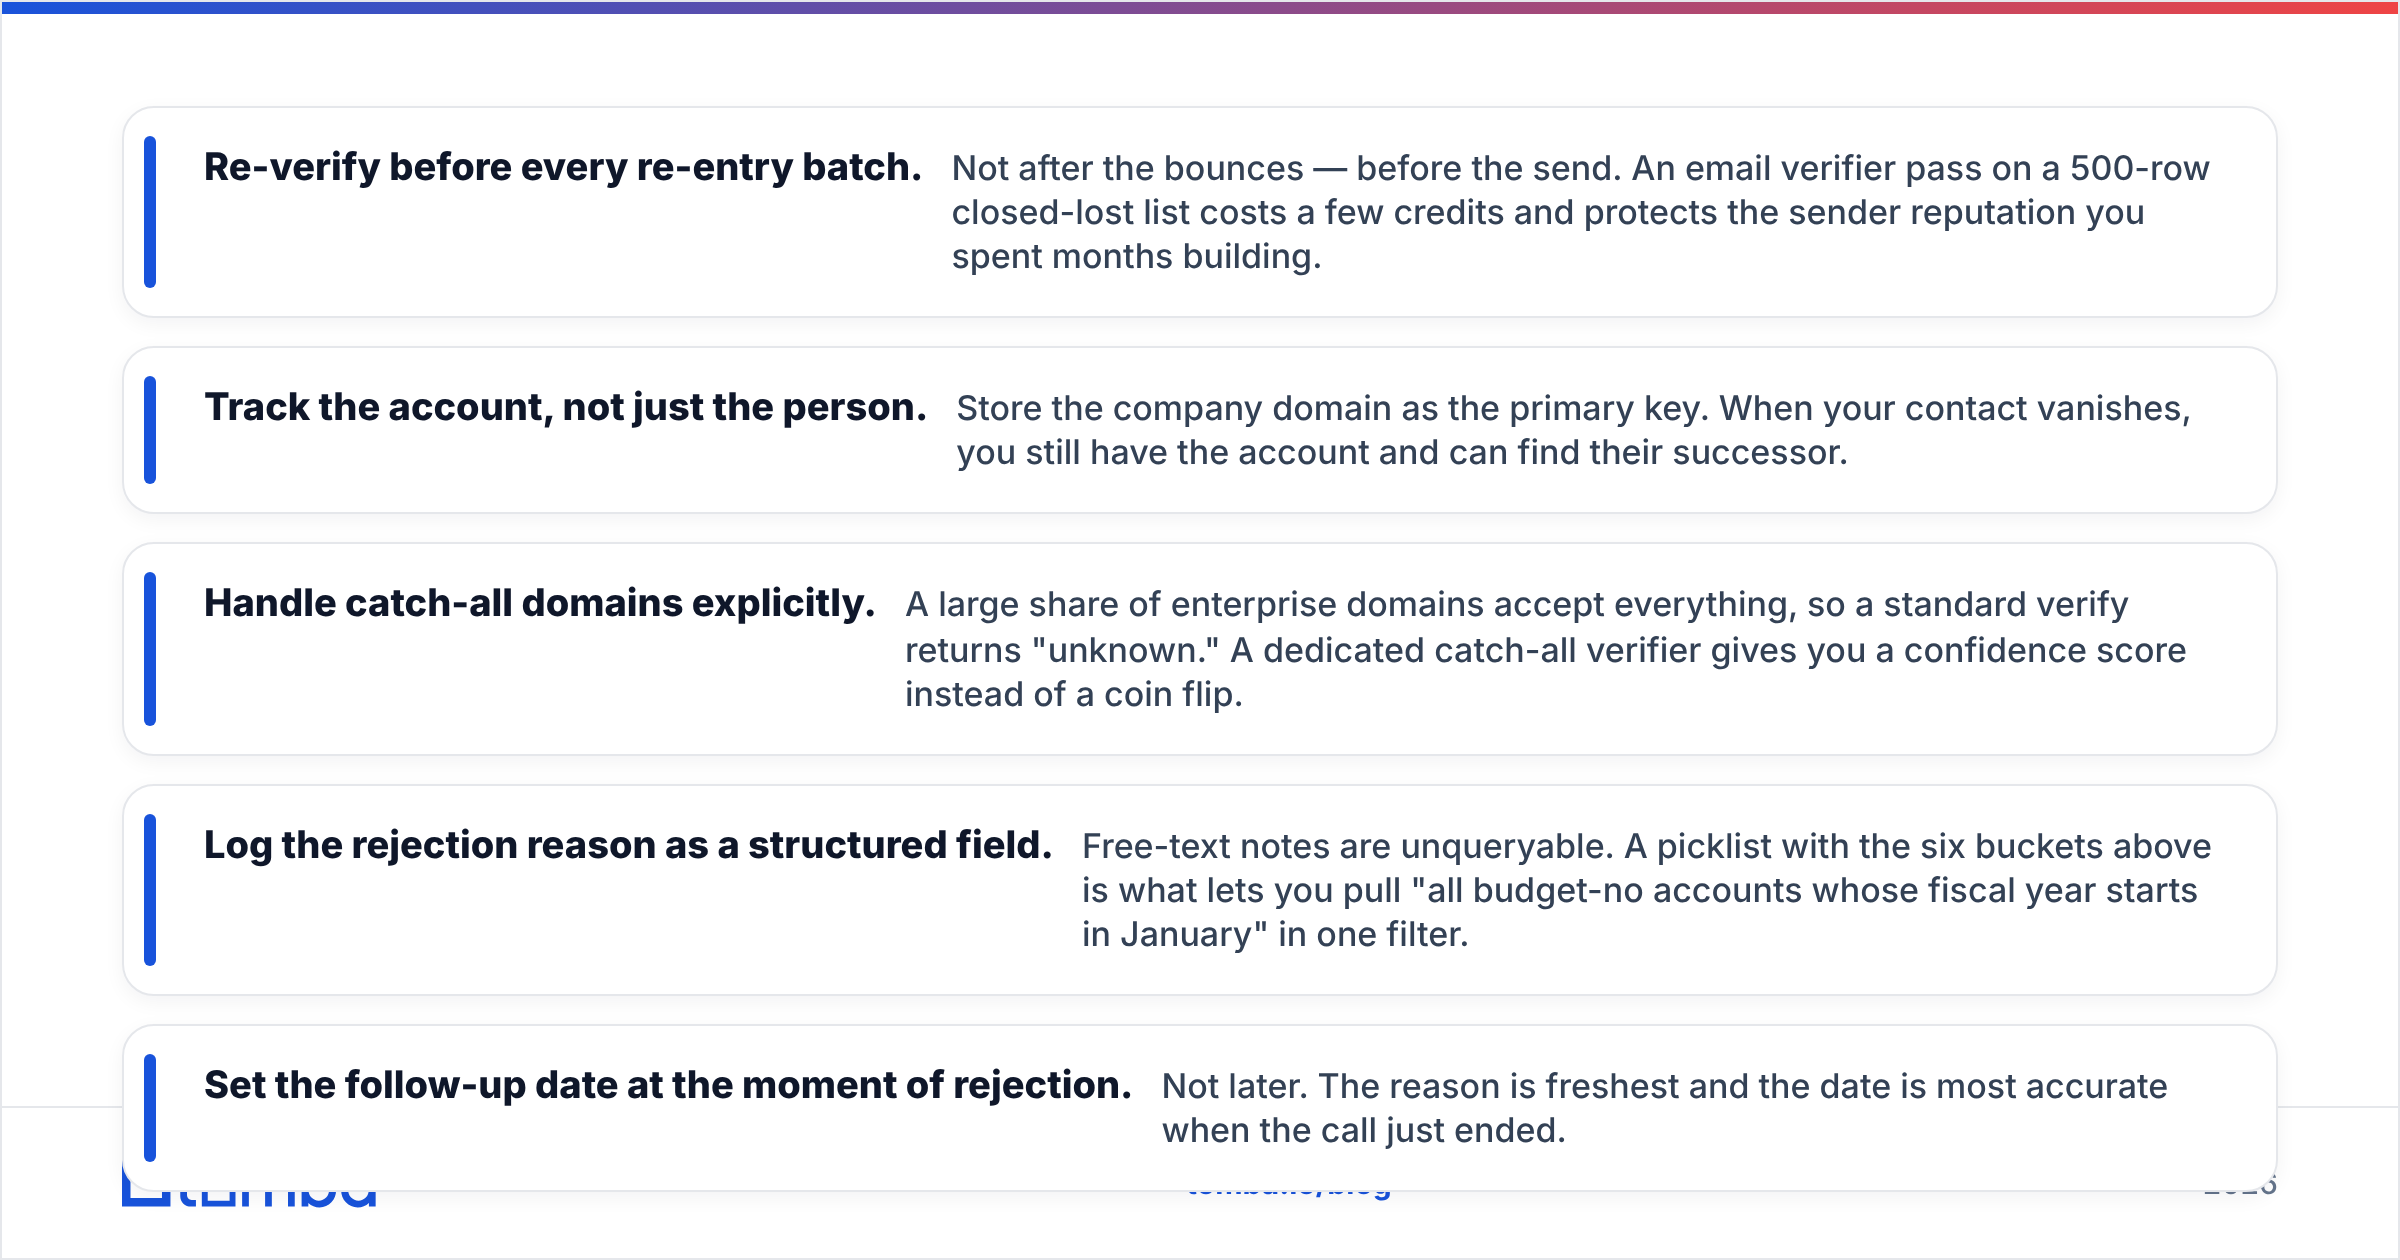Click the paragraph about 500-row closed-lost list
Screen dimensions: 2400x1260
1580,212
